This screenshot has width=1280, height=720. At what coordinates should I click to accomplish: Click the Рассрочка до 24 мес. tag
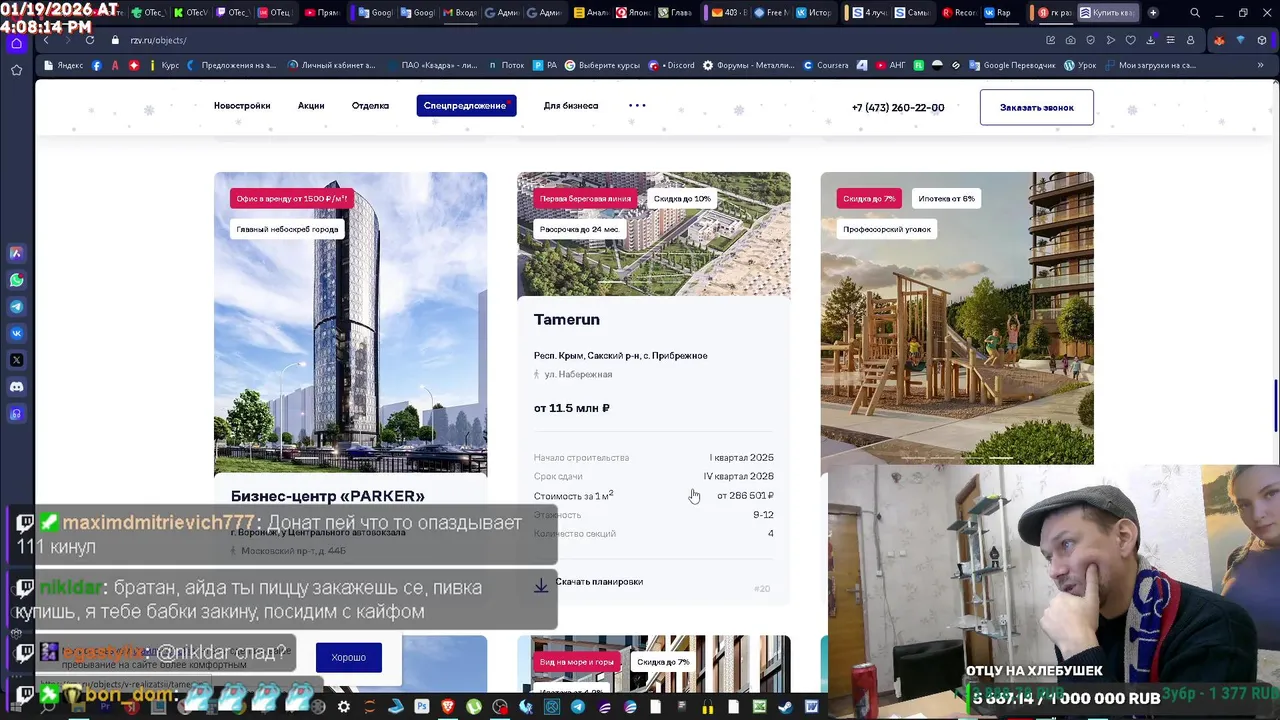click(580, 229)
